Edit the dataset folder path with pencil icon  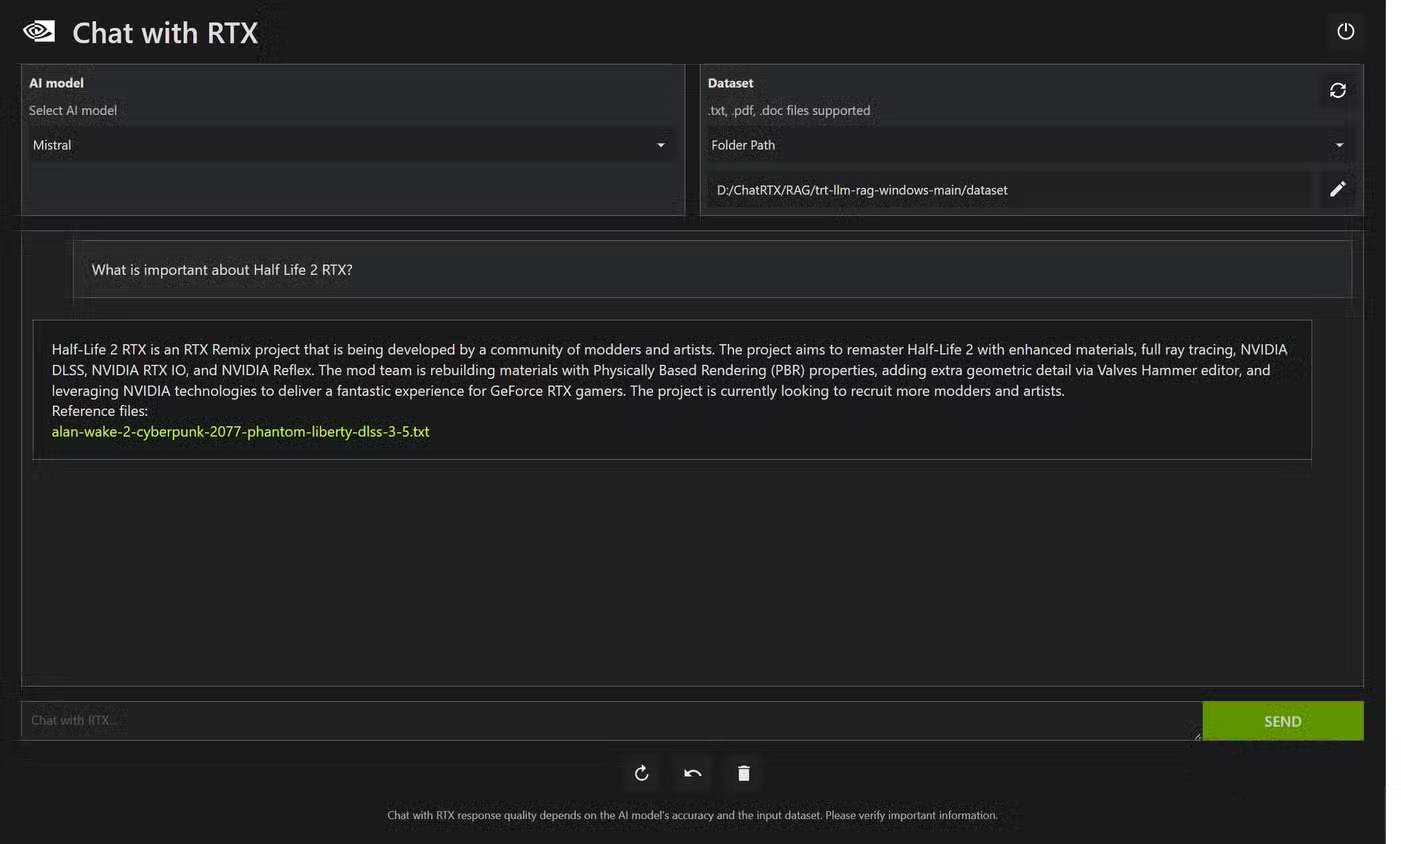click(1337, 189)
